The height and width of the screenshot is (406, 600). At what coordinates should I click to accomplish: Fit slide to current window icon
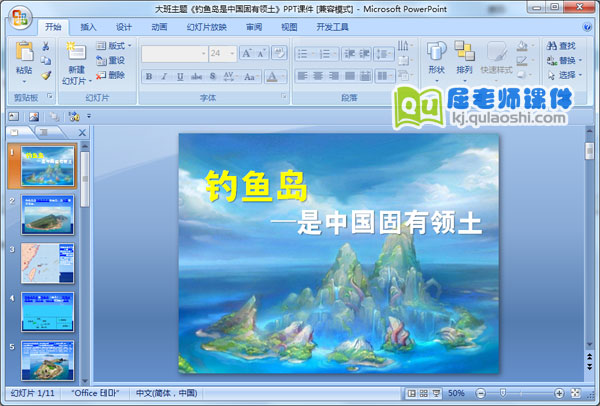[575, 393]
